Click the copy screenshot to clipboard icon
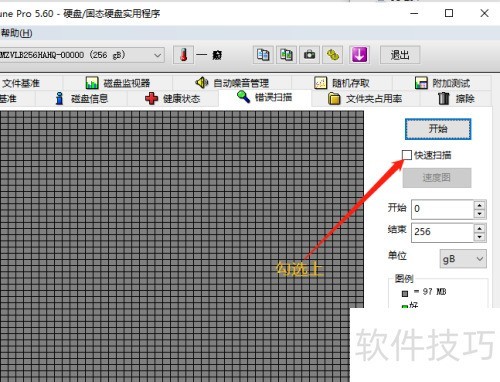The height and width of the screenshot is (382, 500). tap(286, 55)
